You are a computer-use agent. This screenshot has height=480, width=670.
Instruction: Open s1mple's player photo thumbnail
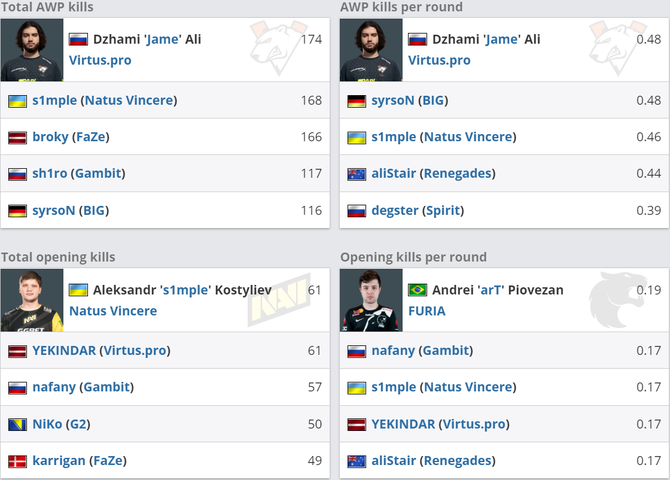[32, 300]
